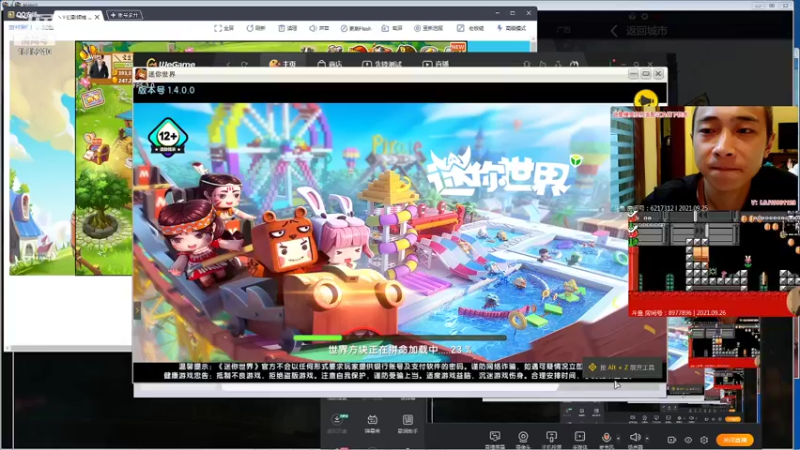Click the WeGame back arrow
The height and width of the screenshot is (450, 800).
(228, 64)
